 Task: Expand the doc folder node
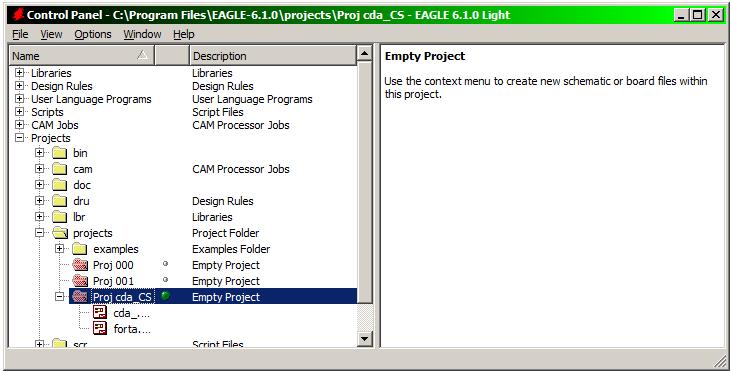tap(40, 185)
